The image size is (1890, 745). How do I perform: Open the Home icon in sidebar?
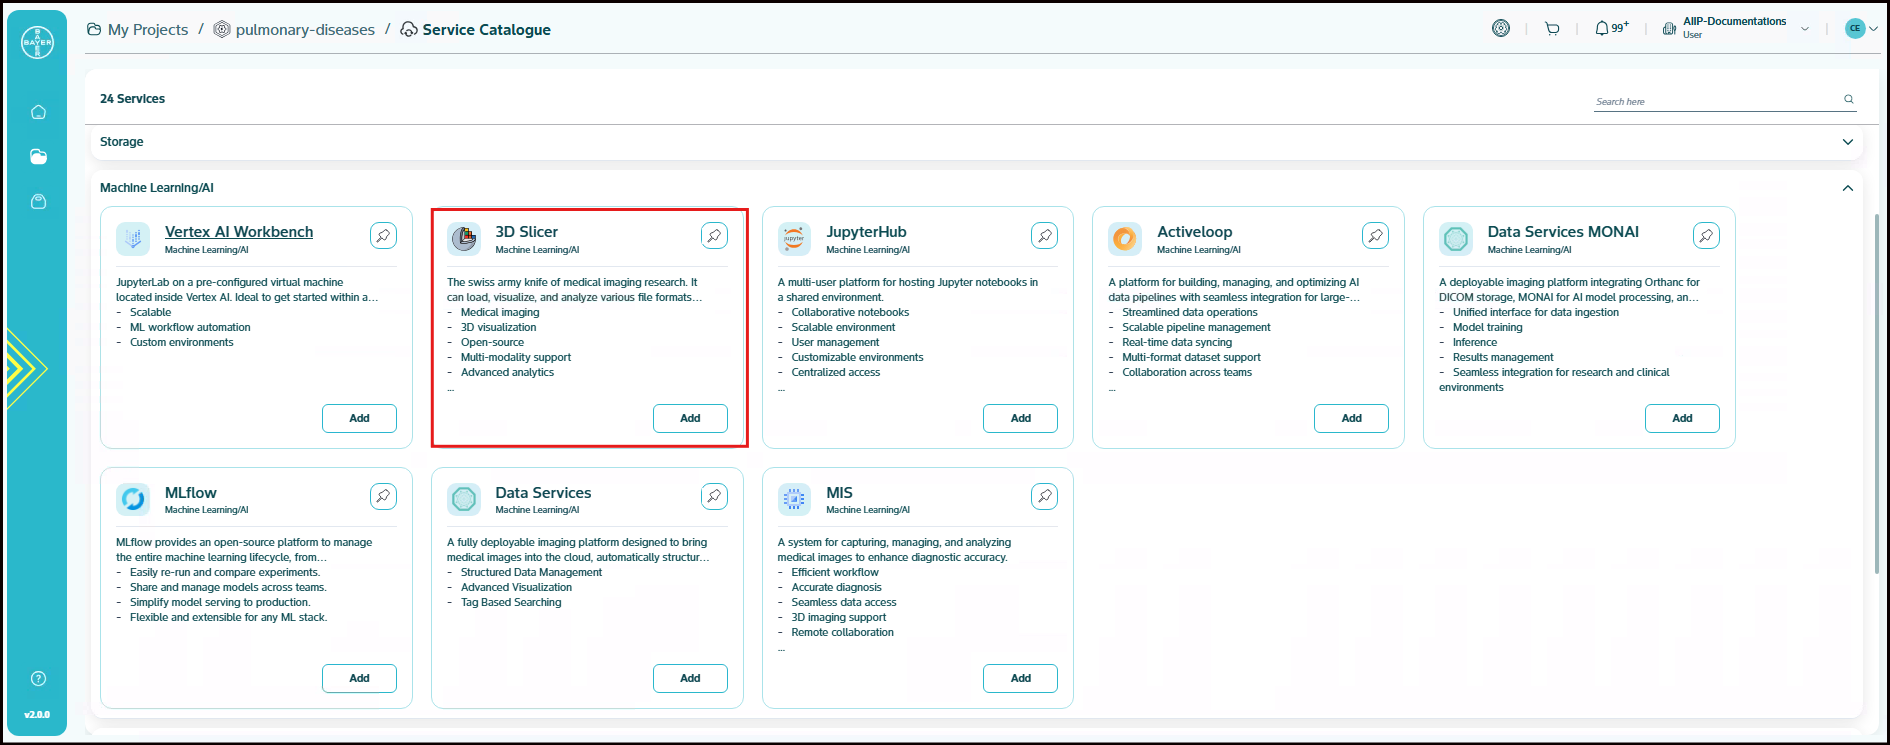point(38,112)
